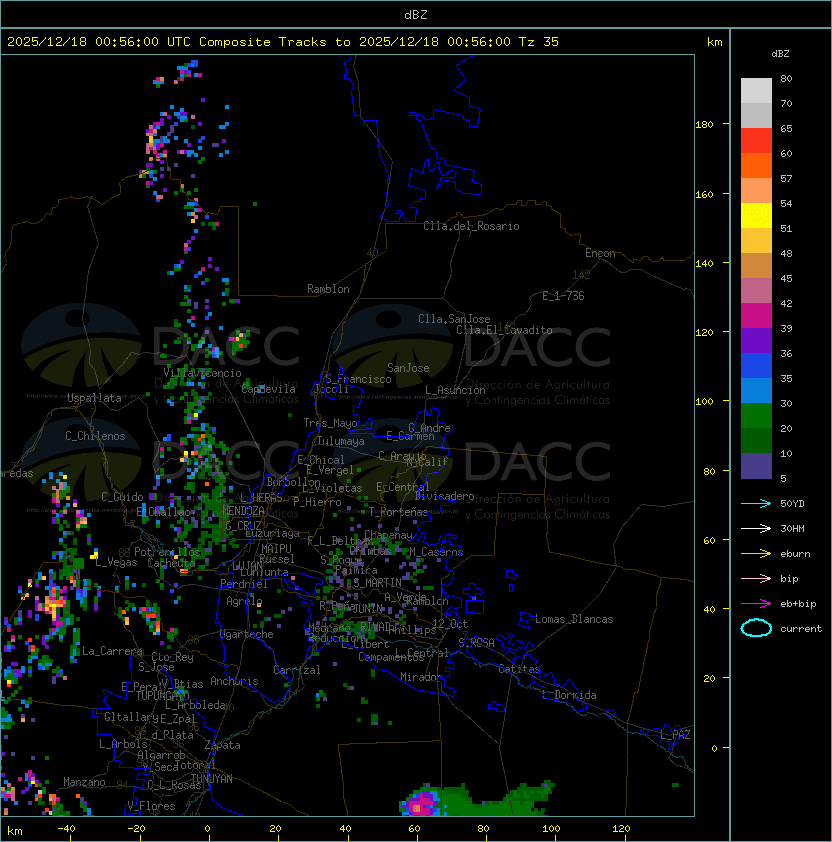This screenshot has height=842, width=832.
Task: Click the Clla.El_Cavadito place label
Action: pos(504,330)
